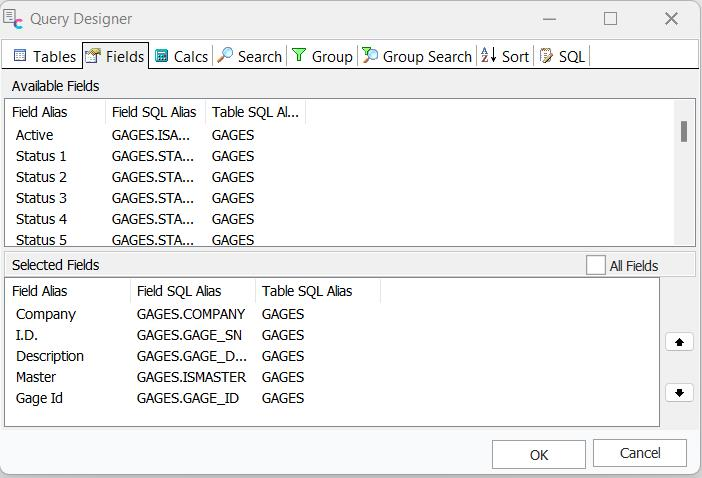Open the Search tab
The height and width of the screenshot is (478, 702).
click(x=250, y=56)
